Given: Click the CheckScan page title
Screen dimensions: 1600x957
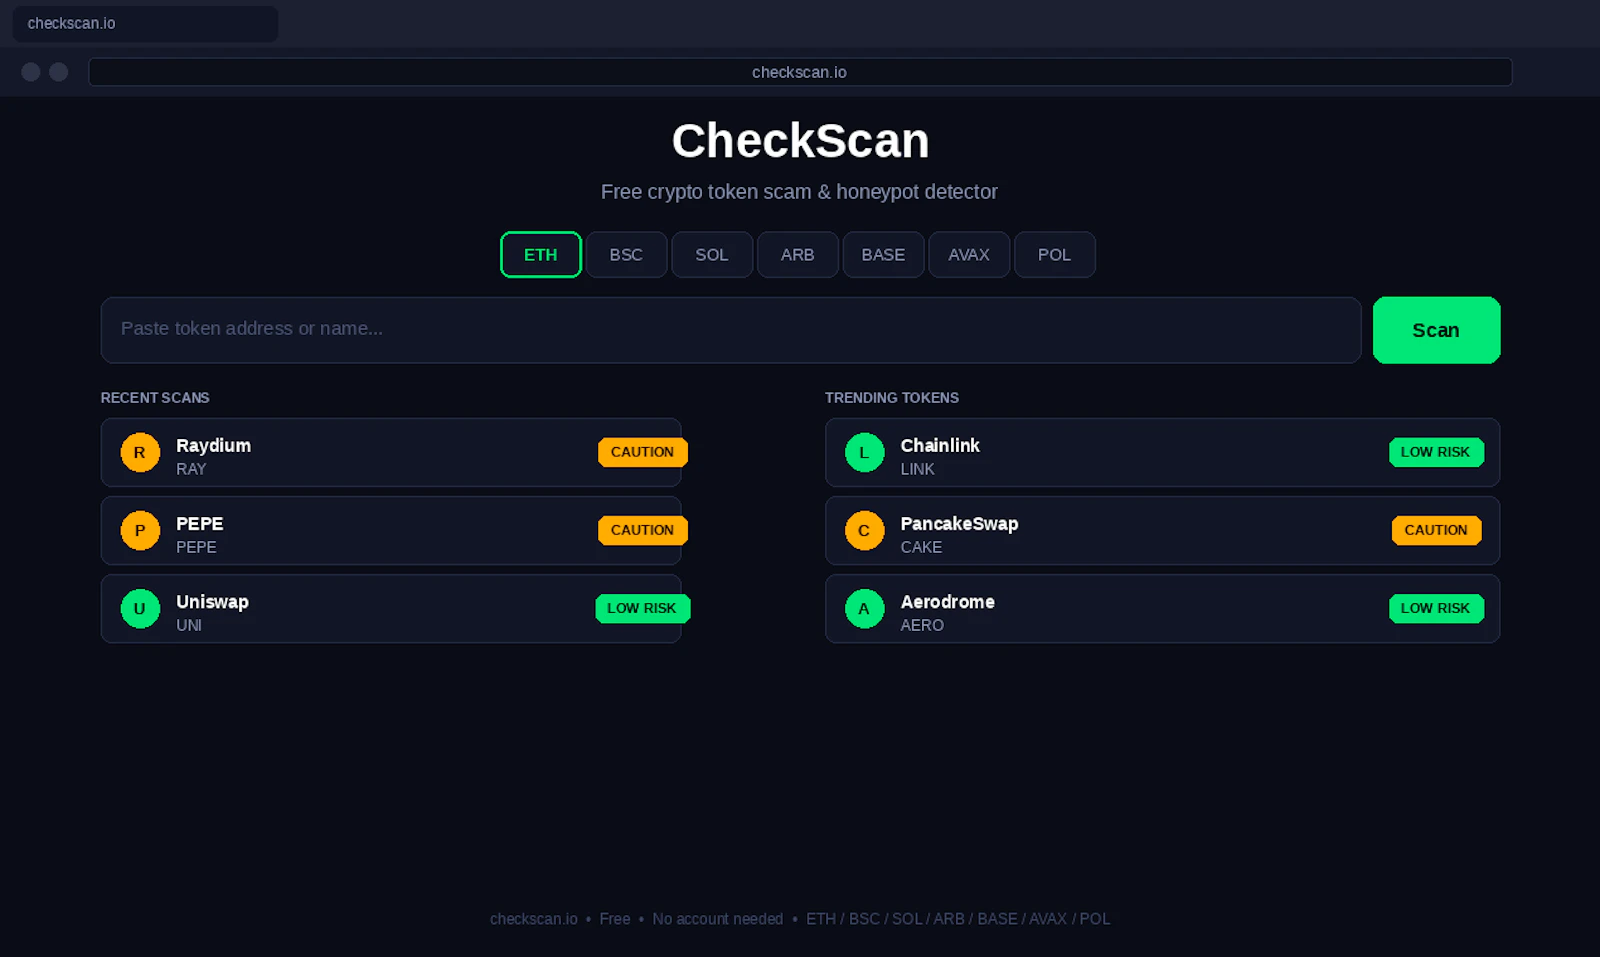Looking at the screenshot, I should pos(800,141).
